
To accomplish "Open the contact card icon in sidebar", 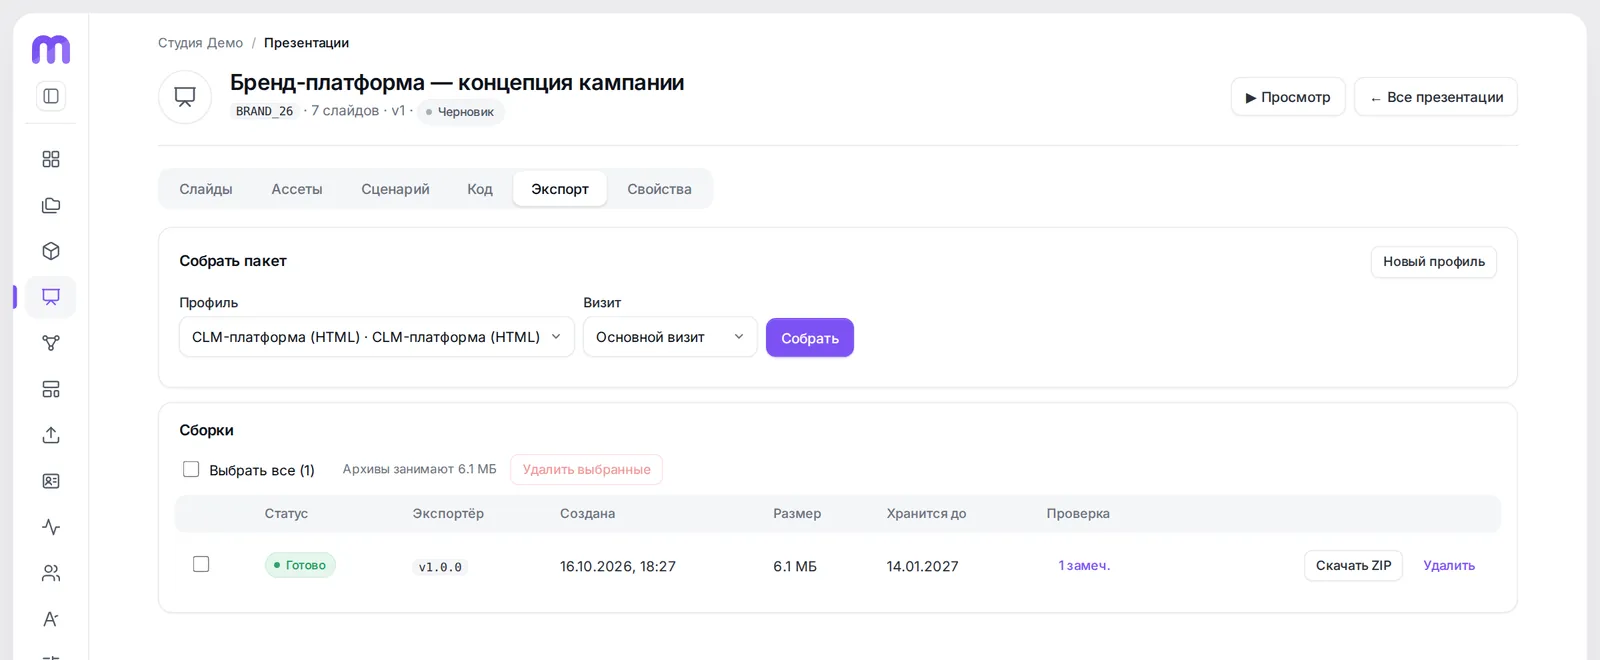I will click(51, 481).
